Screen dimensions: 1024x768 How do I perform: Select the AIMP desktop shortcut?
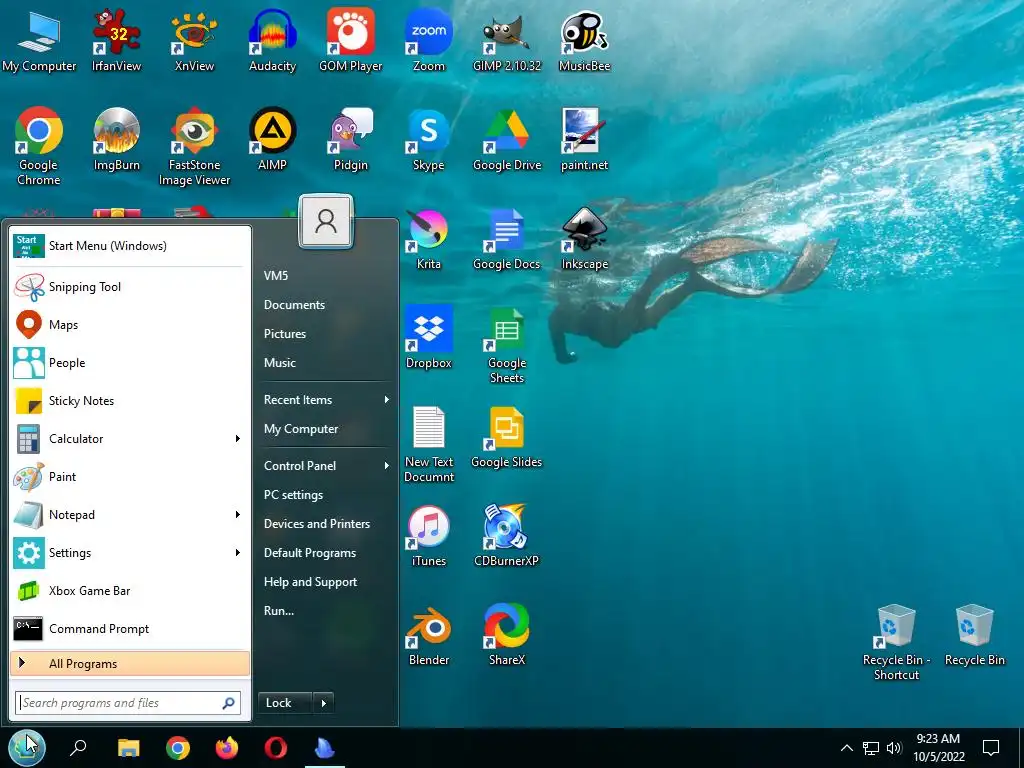pos(272,138)
